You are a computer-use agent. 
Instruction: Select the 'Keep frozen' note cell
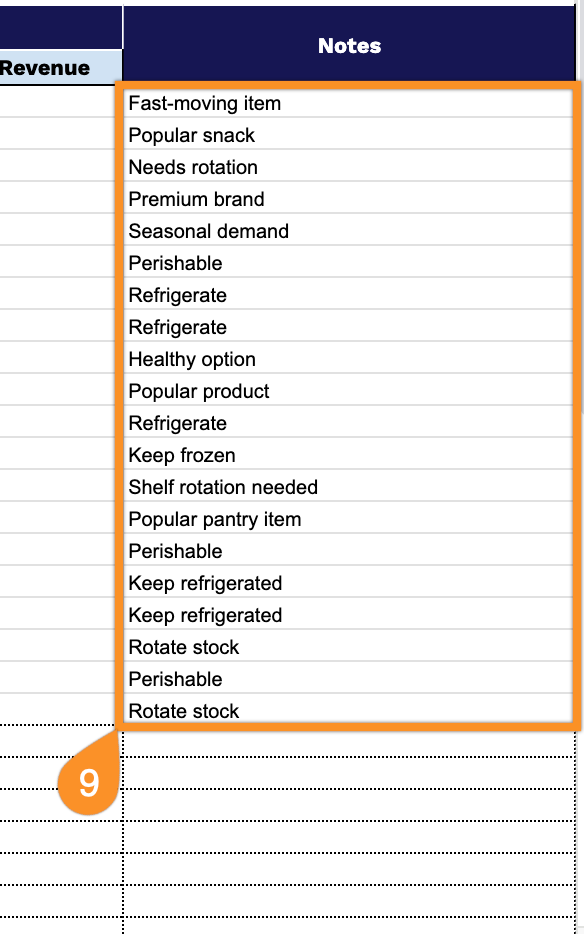(349, 455)
